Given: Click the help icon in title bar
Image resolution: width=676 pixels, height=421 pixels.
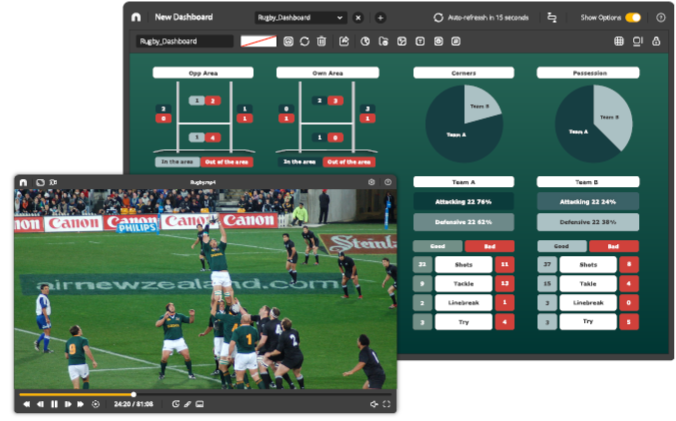Looking at the screenshot, I should (x=660, y=18).
